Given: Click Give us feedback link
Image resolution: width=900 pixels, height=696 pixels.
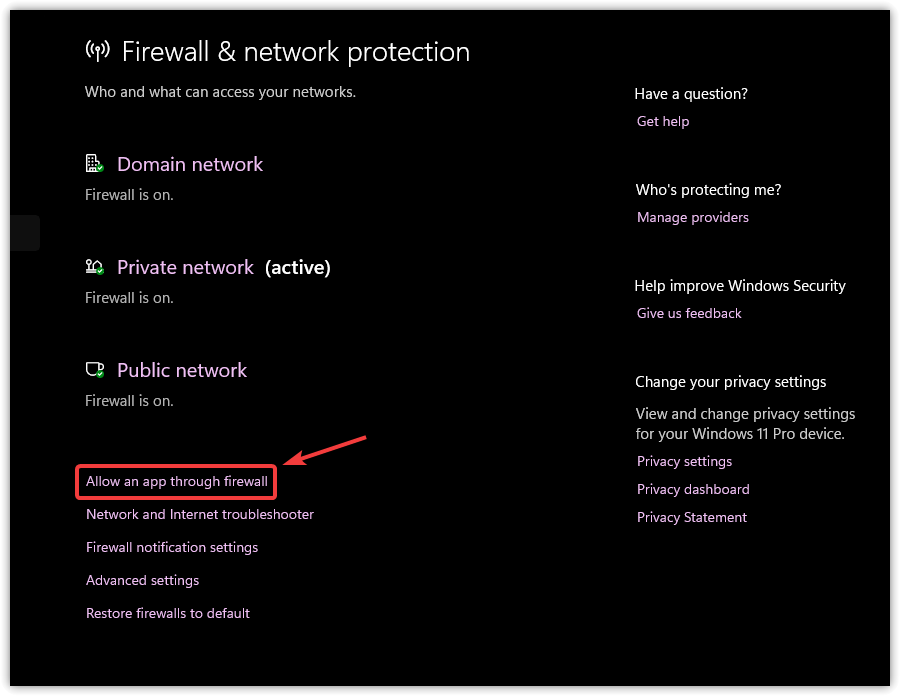Looking at the screenshot, I should pos(689,313).
